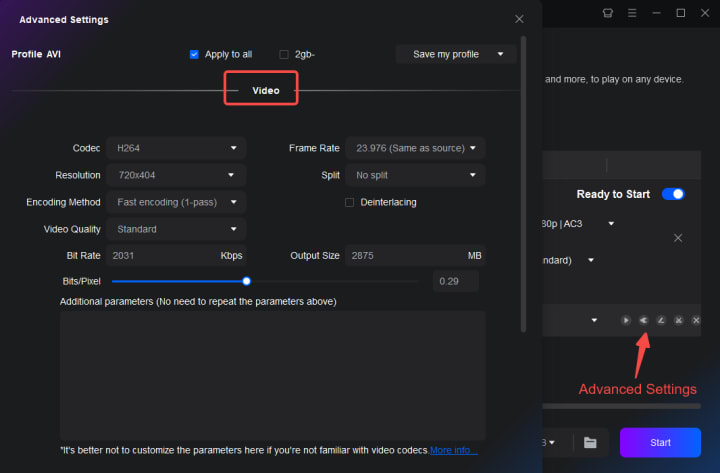Open the Resolution 720x404 dropdown

pos(176,175)
